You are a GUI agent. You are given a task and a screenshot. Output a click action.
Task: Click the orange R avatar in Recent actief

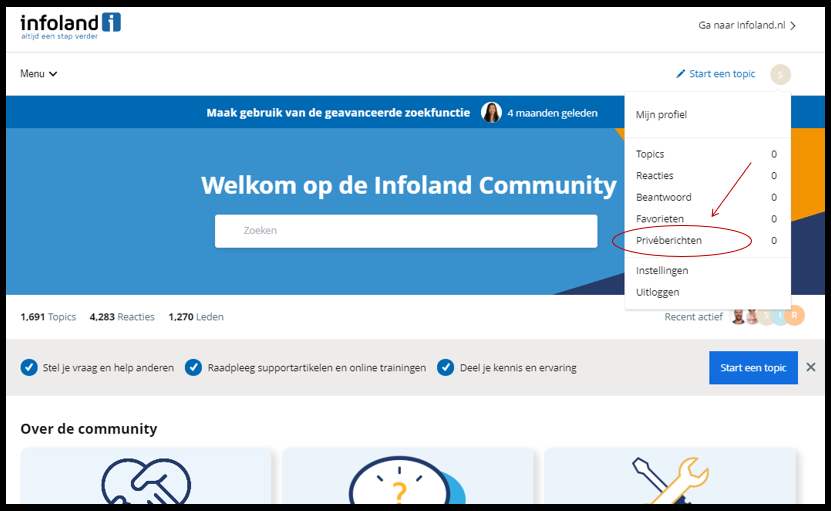(794, 315)
